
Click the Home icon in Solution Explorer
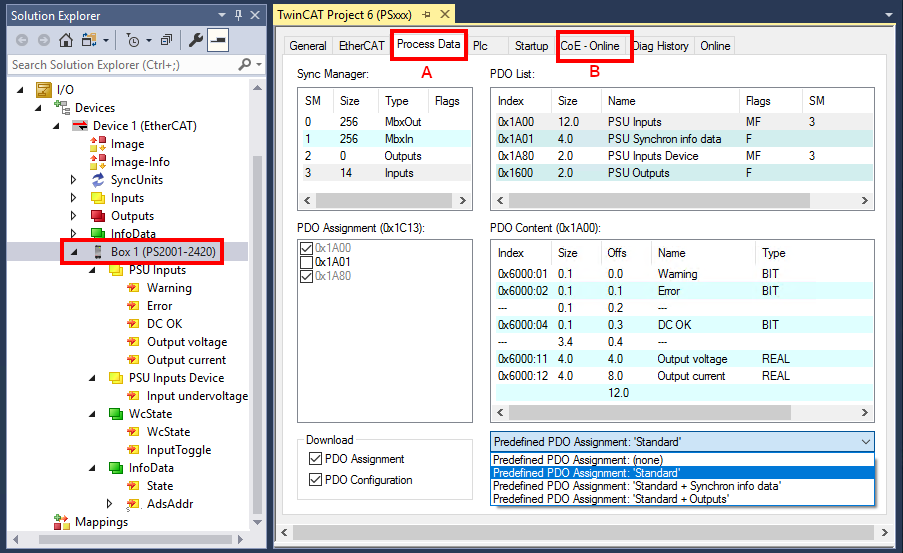click(66, 40)
